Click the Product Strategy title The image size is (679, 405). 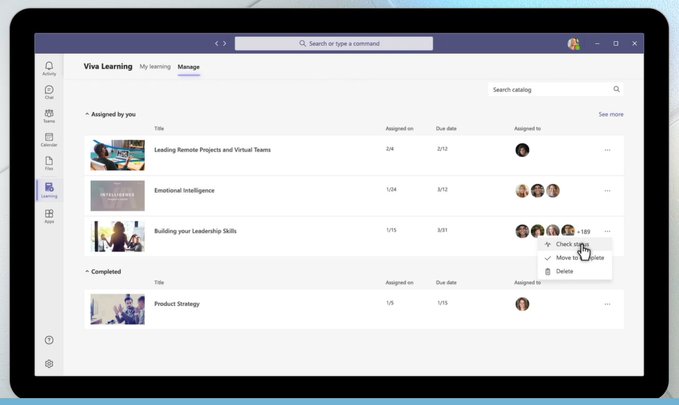pyautogui.click(x=177, y=304)
